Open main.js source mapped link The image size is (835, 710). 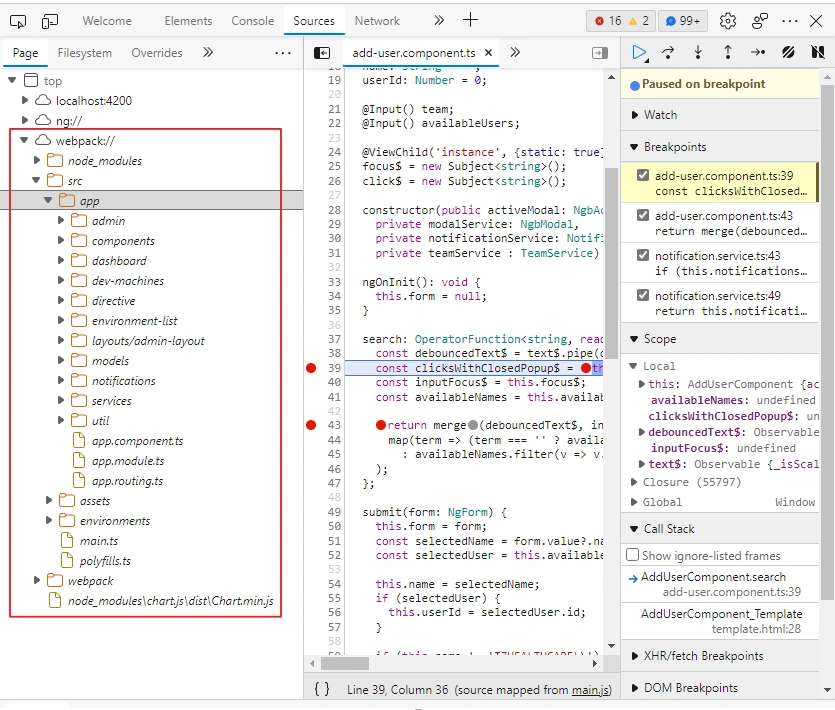(590, 690)
